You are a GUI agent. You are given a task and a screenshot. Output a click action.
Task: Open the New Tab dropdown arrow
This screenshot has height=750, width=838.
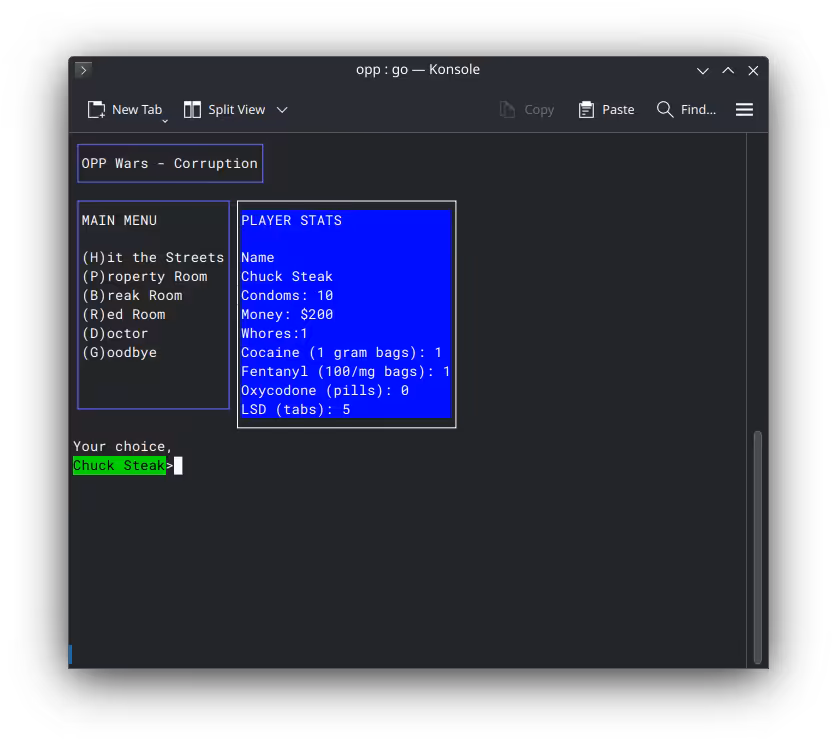tap(165, 120)
